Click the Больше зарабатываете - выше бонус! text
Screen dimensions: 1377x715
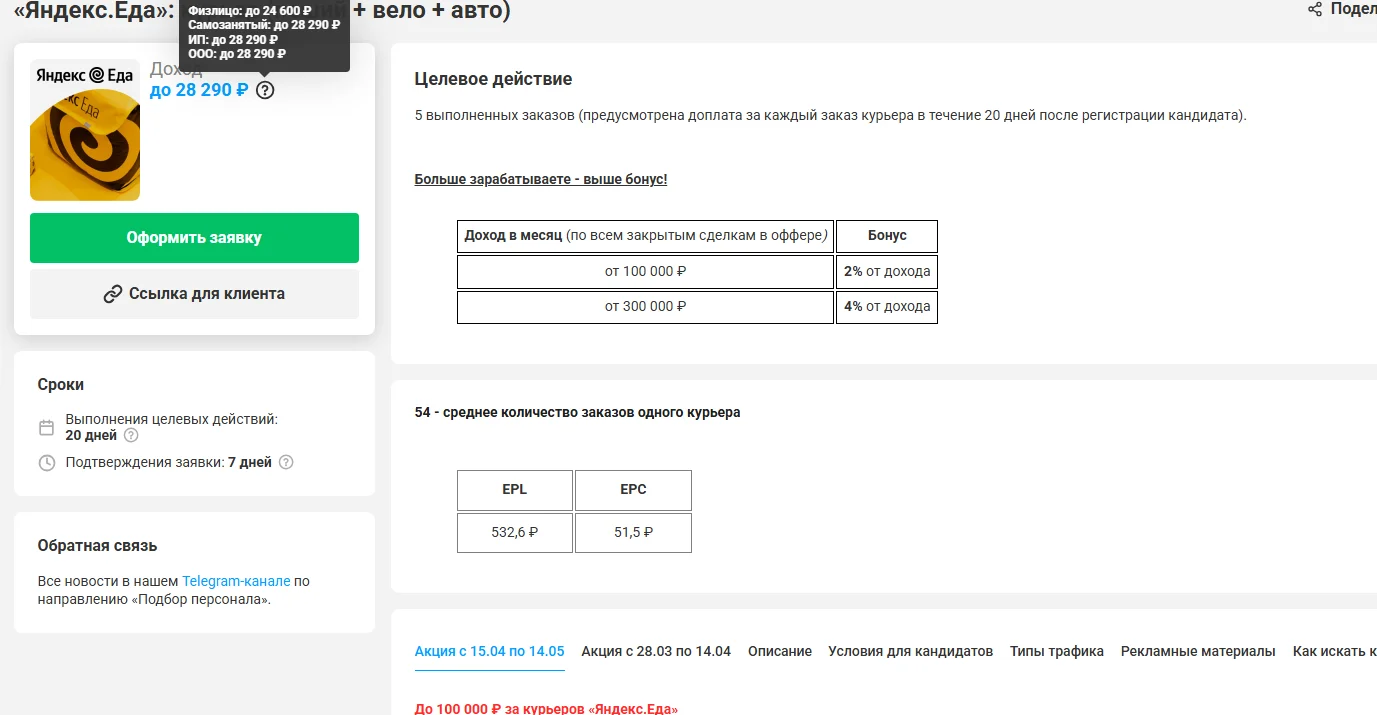[x=541, y=179]
